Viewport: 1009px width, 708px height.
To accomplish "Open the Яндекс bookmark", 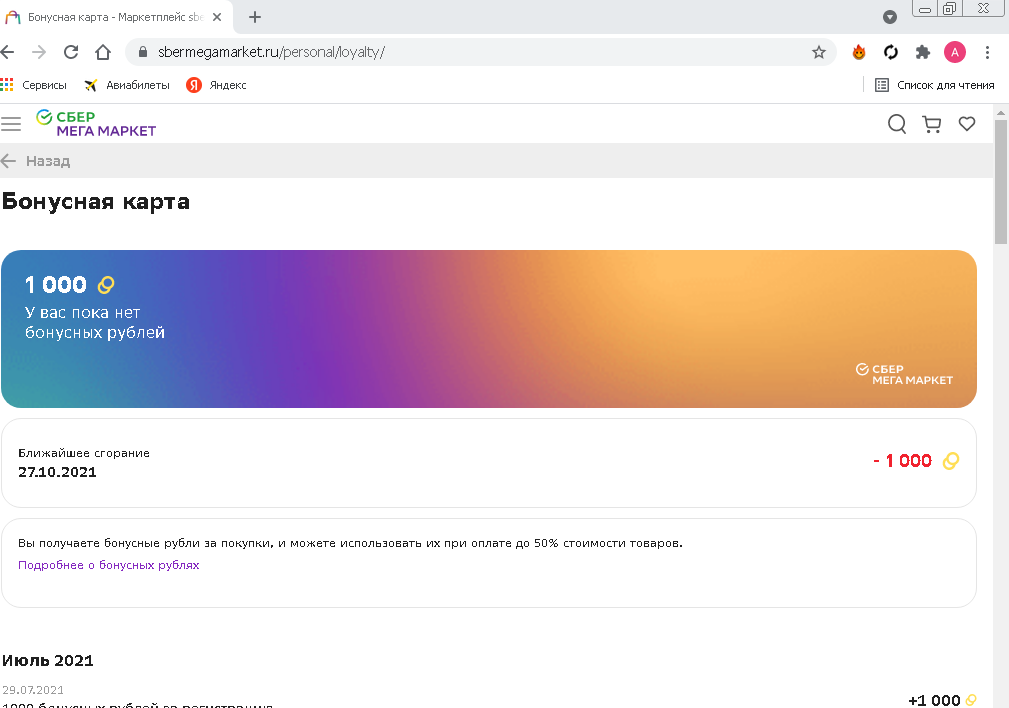I will tap(216, 85).
